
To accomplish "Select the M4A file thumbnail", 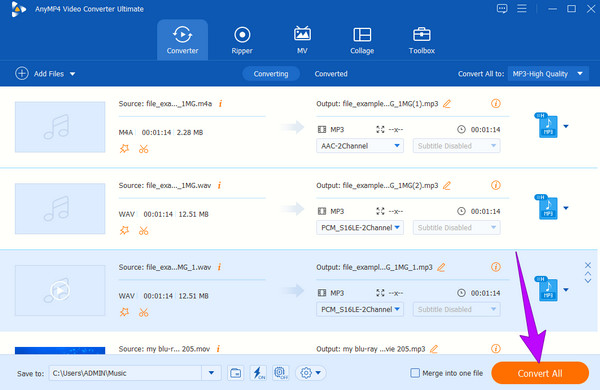I will 60,127.
